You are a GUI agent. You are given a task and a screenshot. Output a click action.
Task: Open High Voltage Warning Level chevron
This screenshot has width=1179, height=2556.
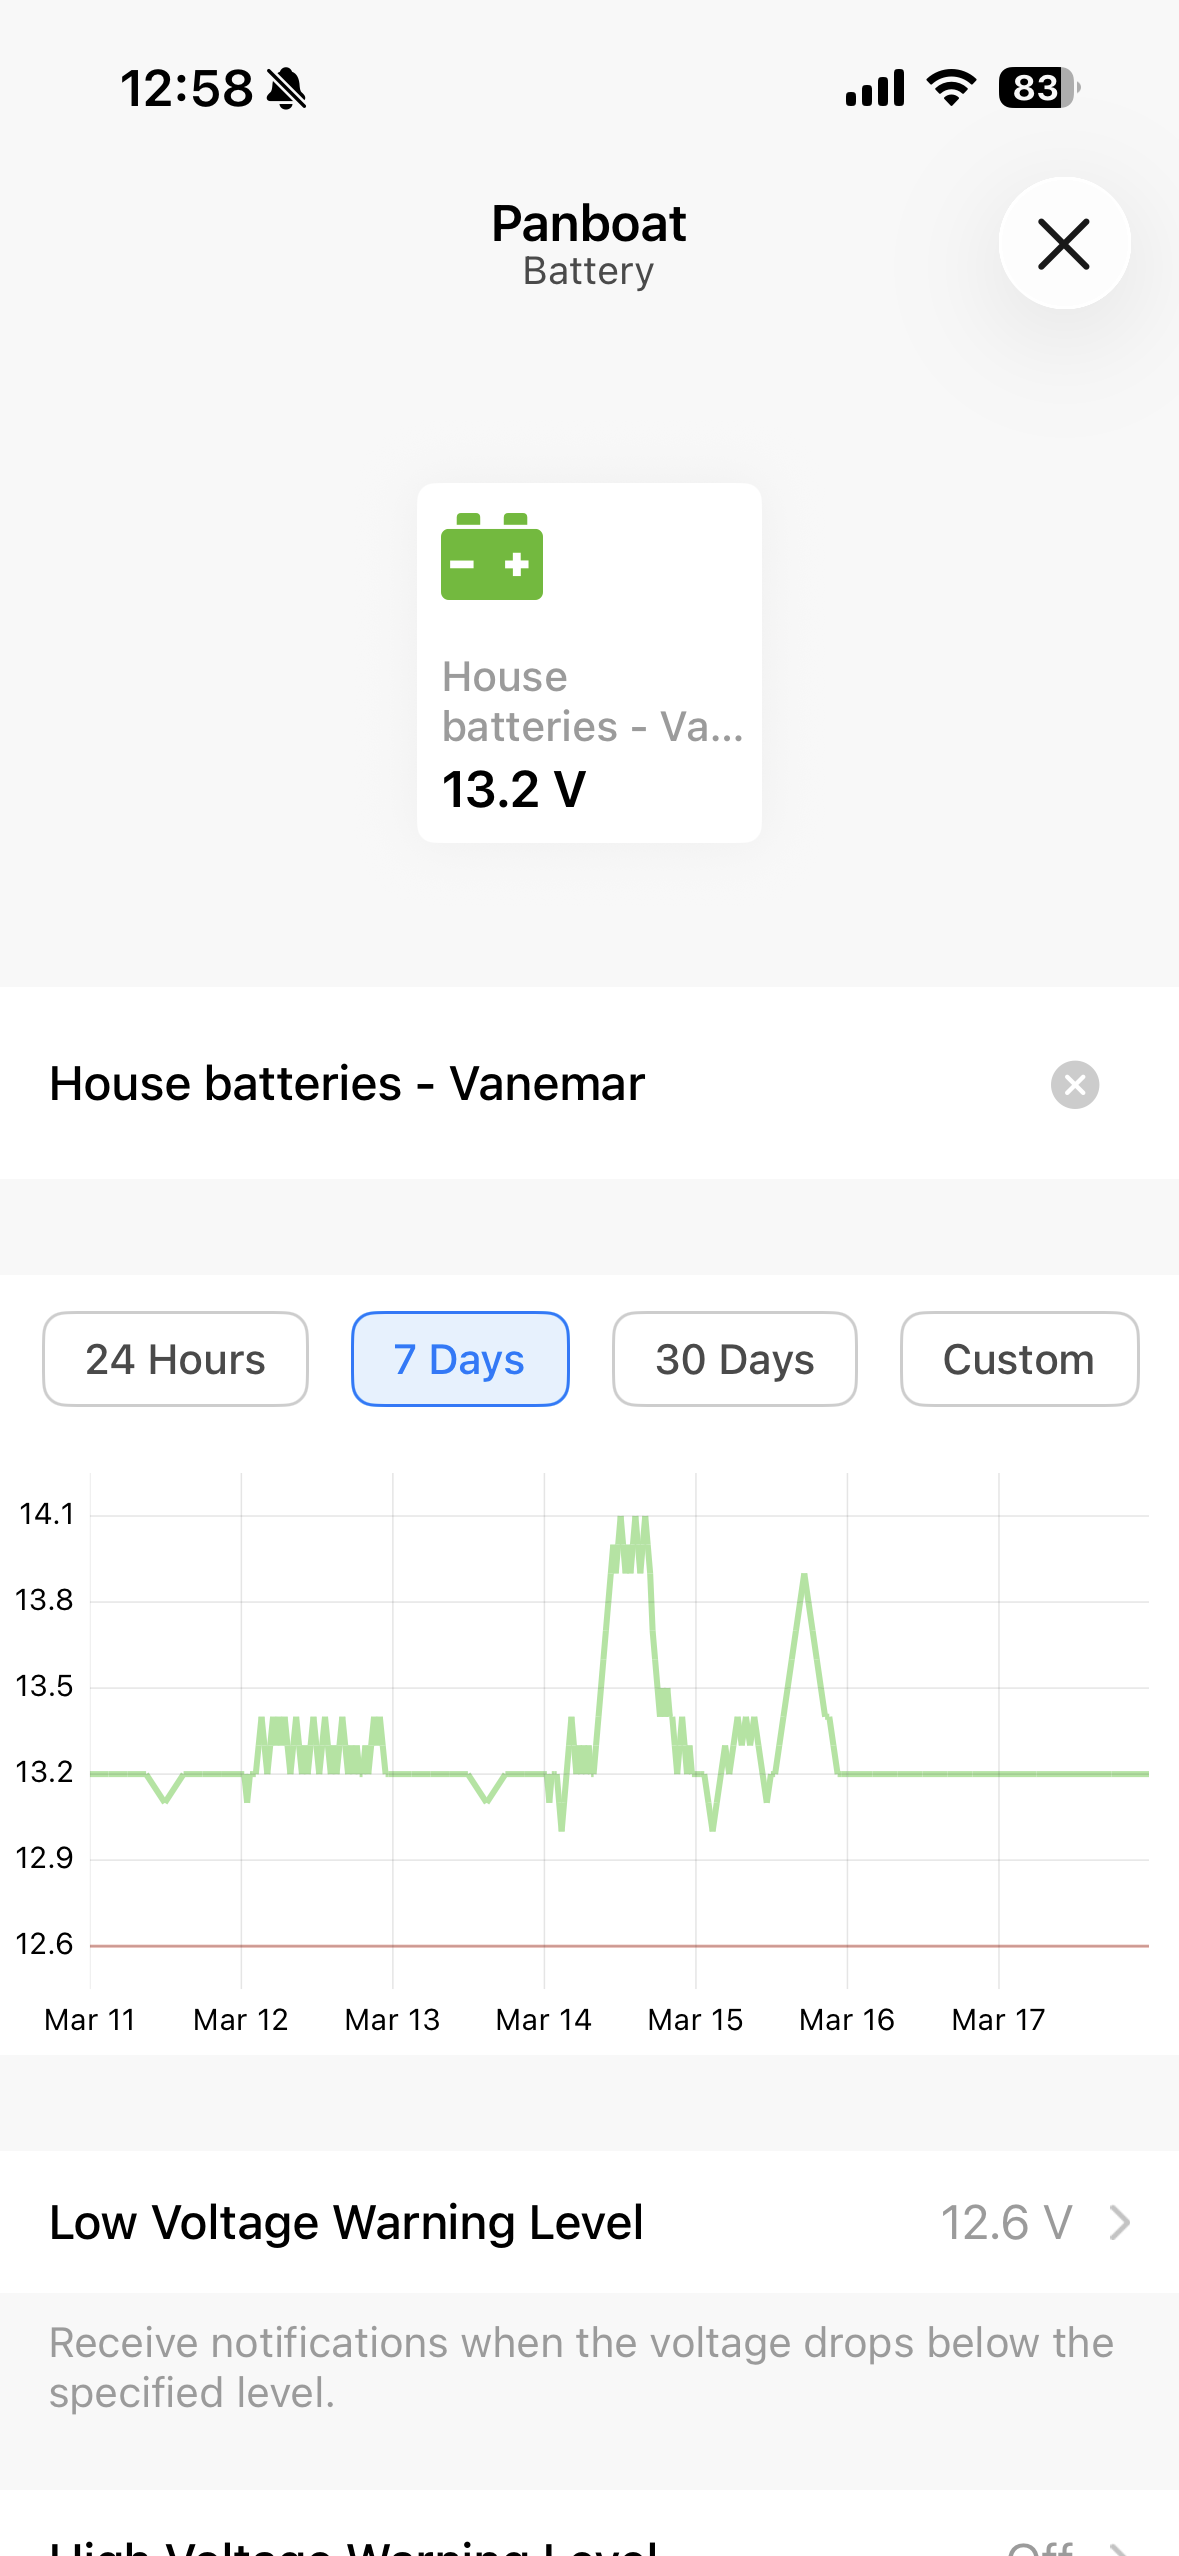coord(1120,2546)
